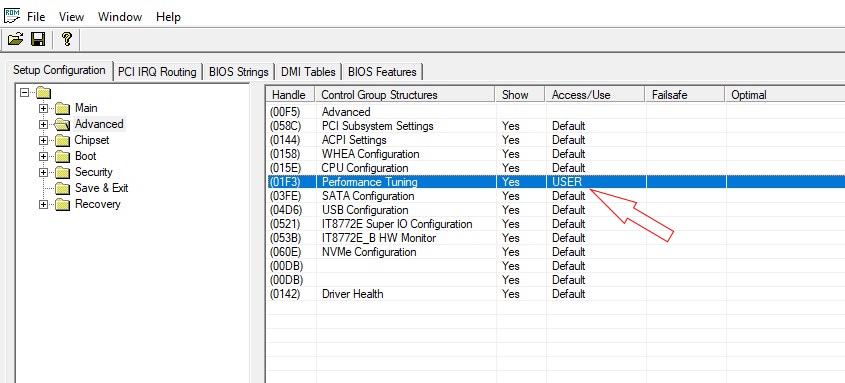Open the View menu
The width and height of the screenshot is (845, 383).
pos(72,17)
